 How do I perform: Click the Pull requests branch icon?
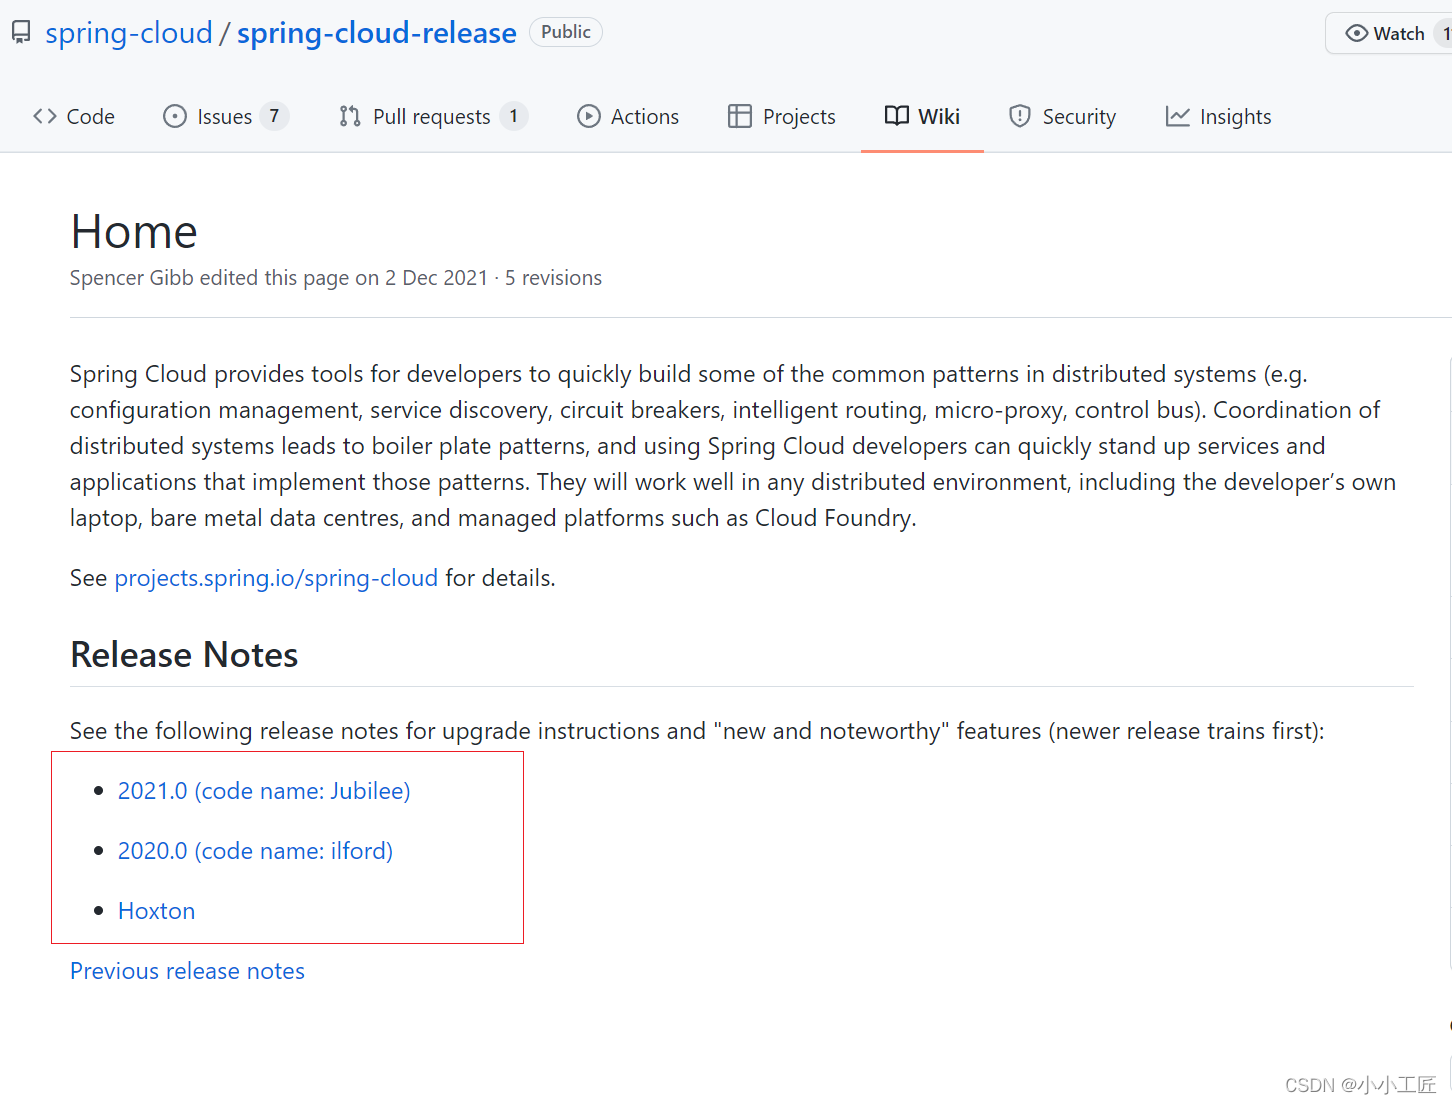pyautogui.click(x=349, y=117)
